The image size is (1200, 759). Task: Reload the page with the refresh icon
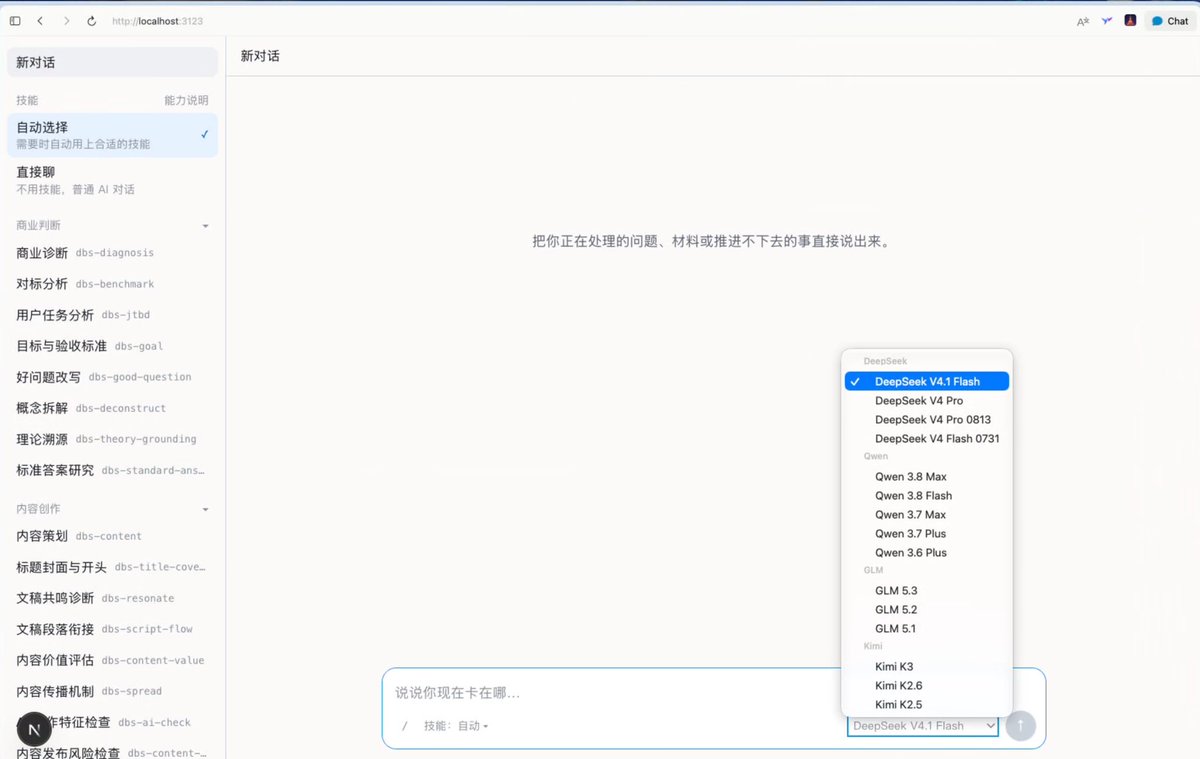[x=92, y=21]
